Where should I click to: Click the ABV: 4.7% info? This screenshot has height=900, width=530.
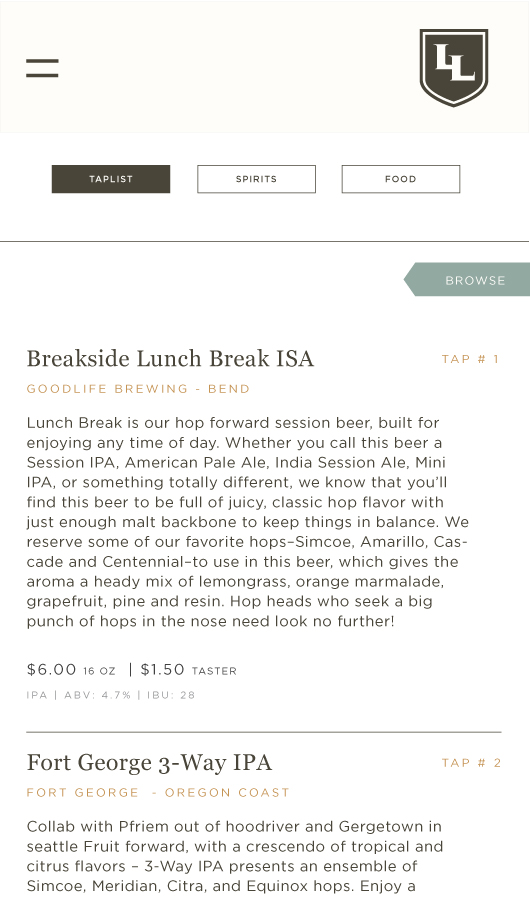[x=98, y=695]
